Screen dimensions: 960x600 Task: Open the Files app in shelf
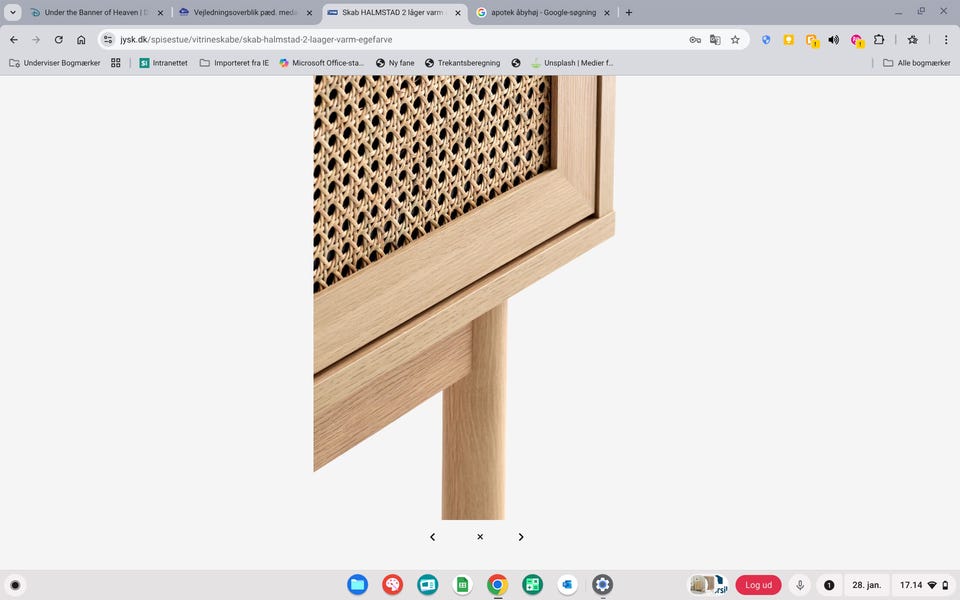coord(358,585)
